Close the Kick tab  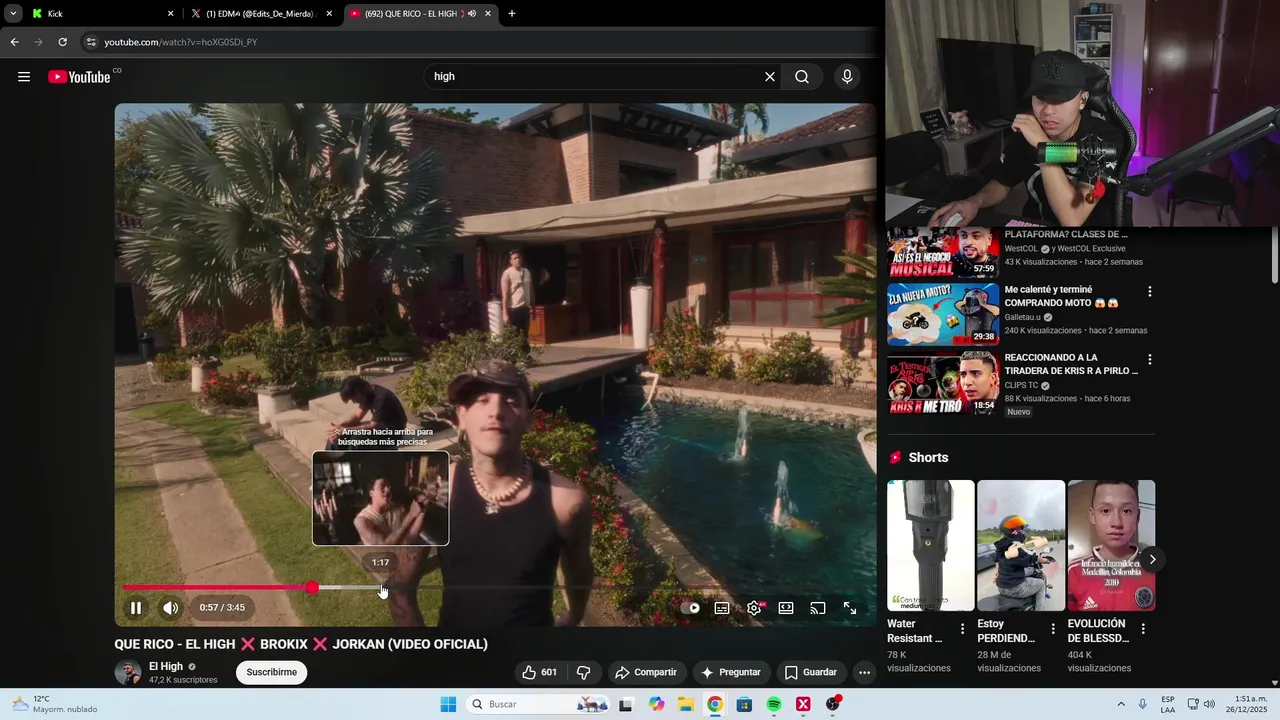click(x=170, y=14)
